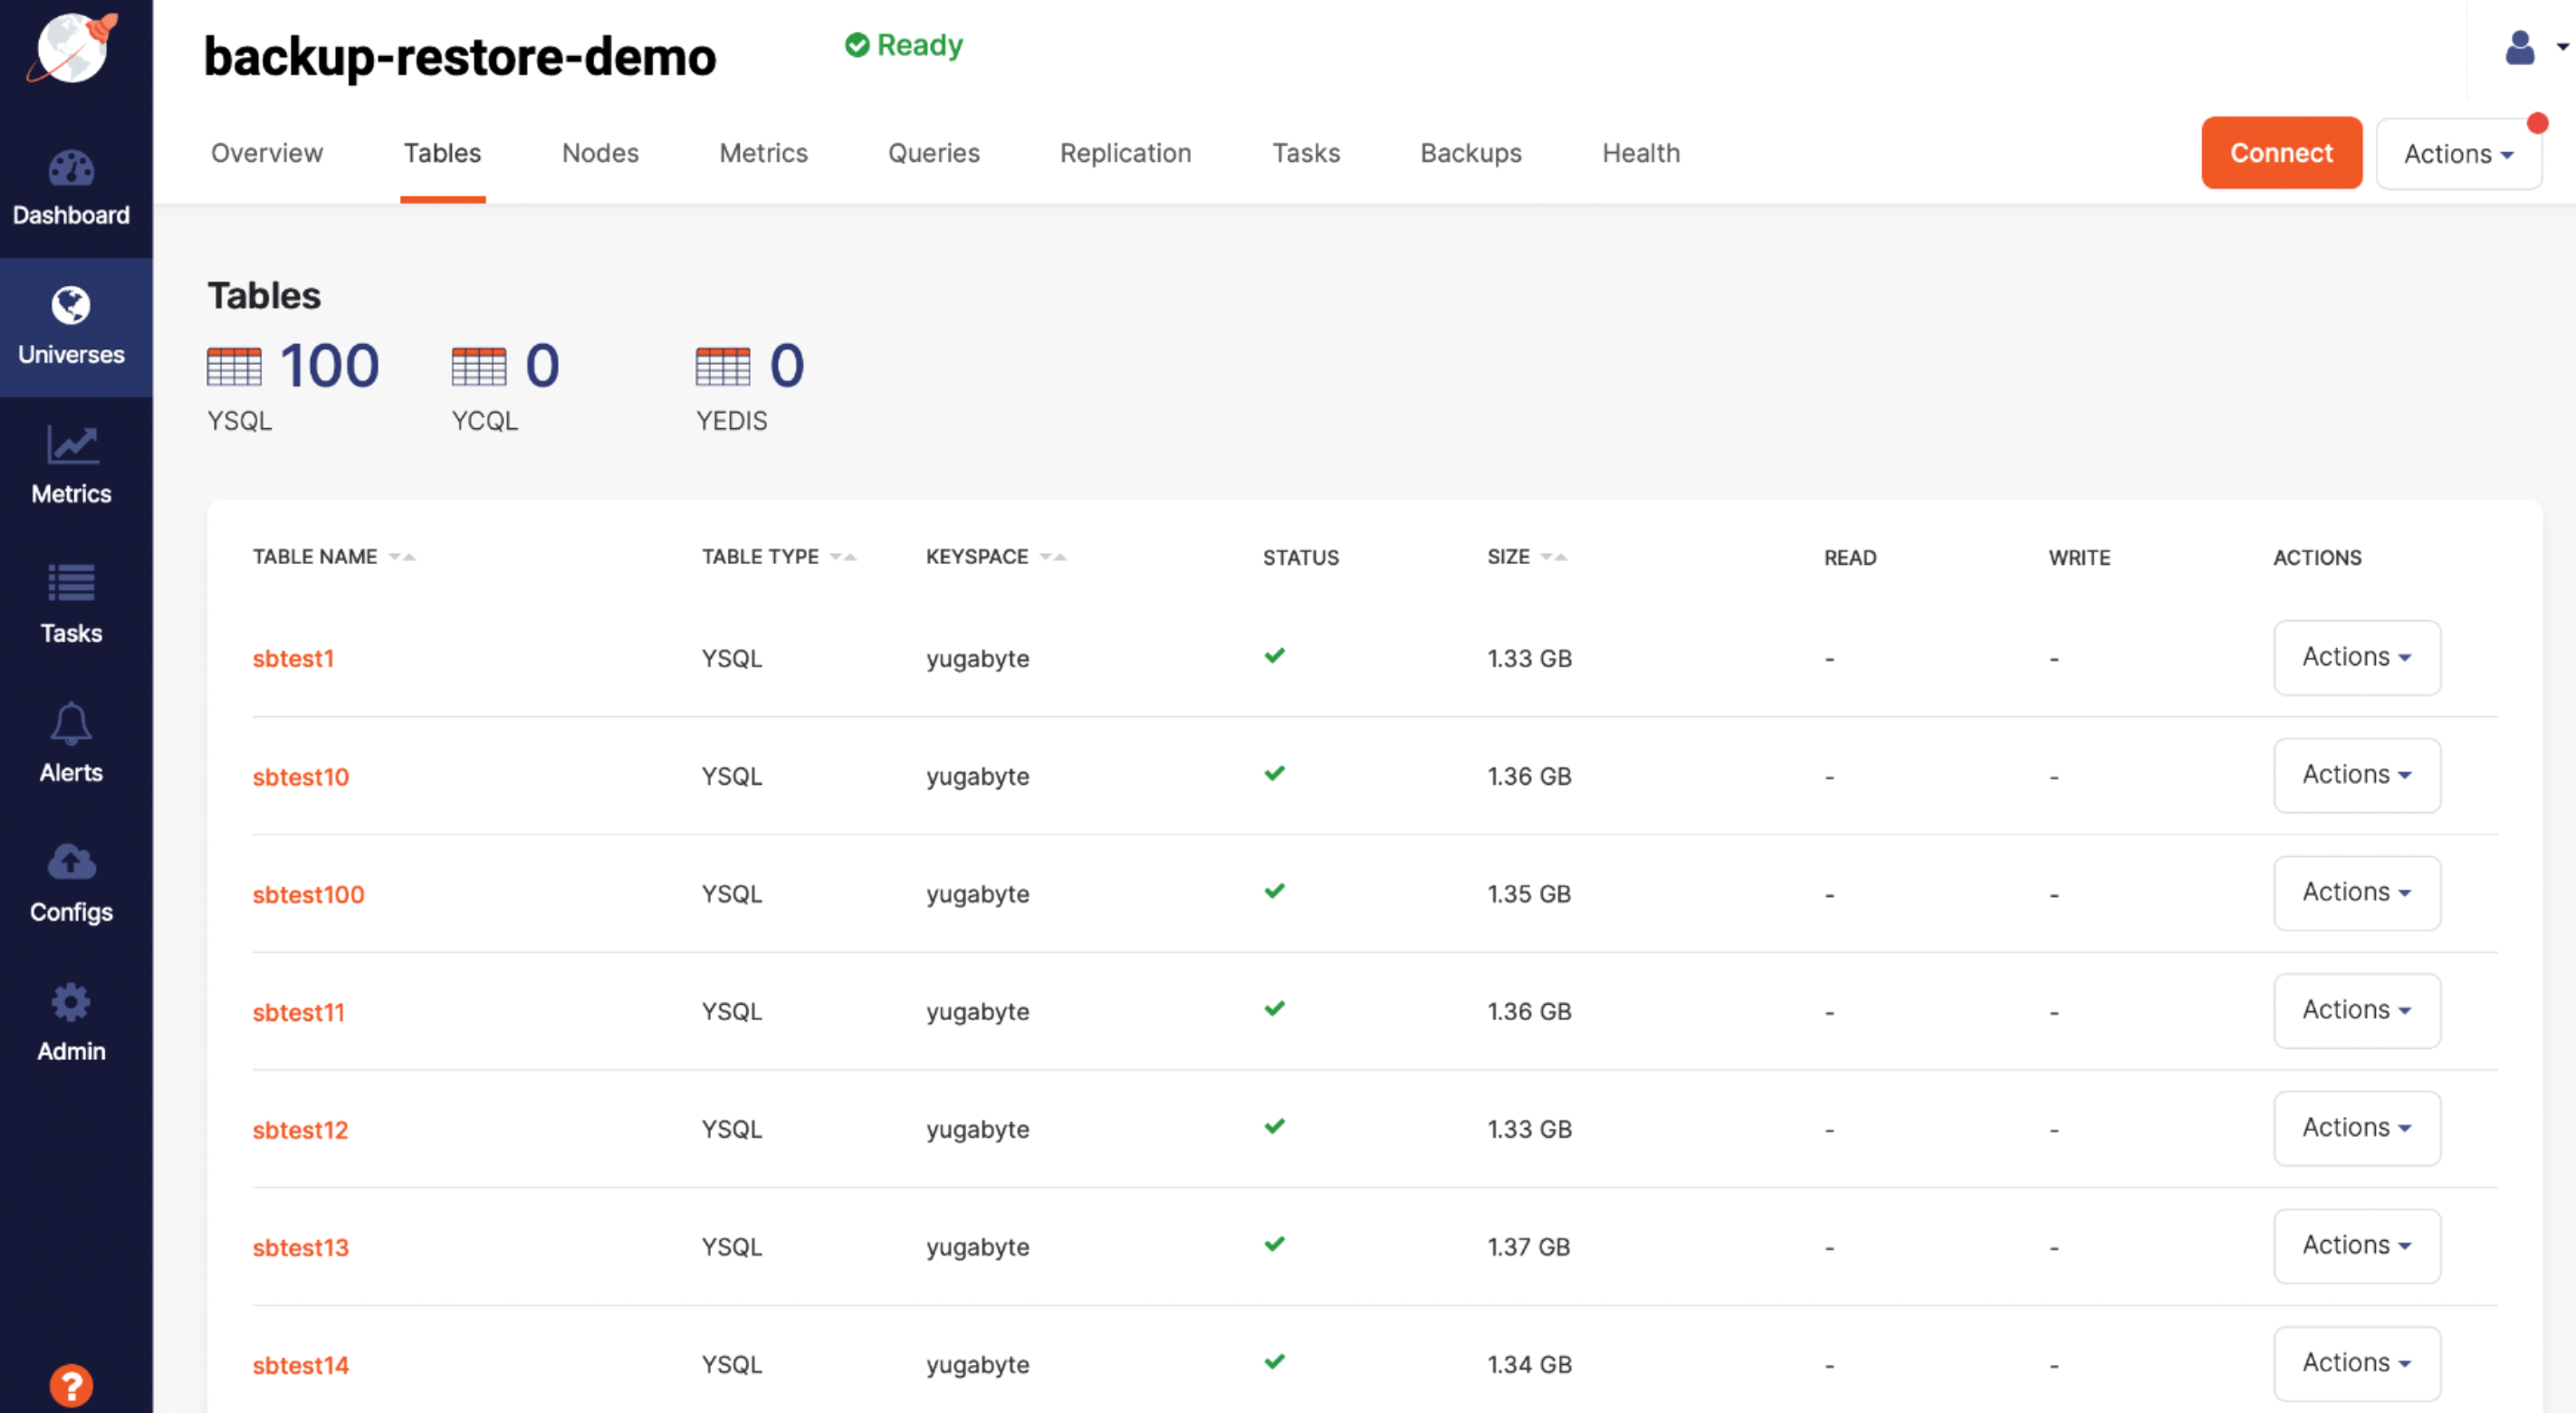
Task: Open universe Actions dropdown next to Connect
Action: pos(2458,154)
